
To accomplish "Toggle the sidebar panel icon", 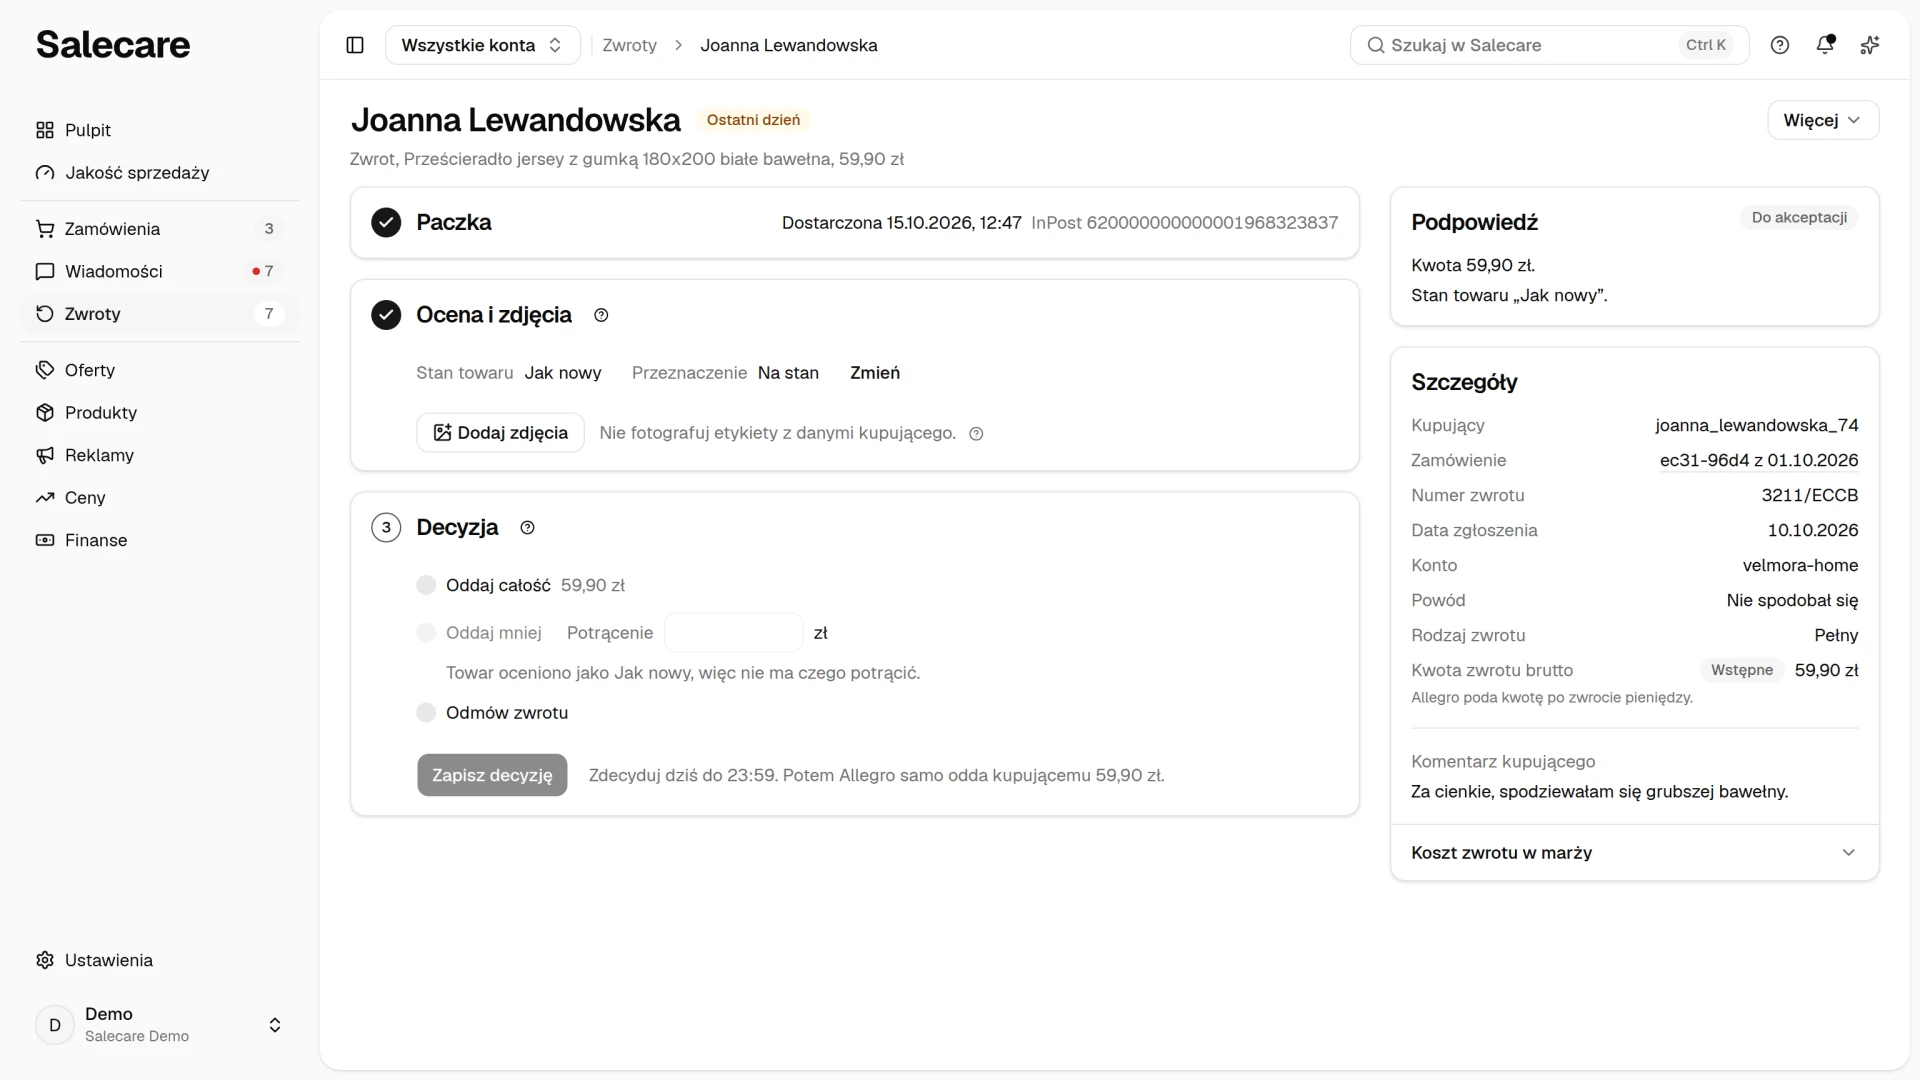I will tap(355, 45).
